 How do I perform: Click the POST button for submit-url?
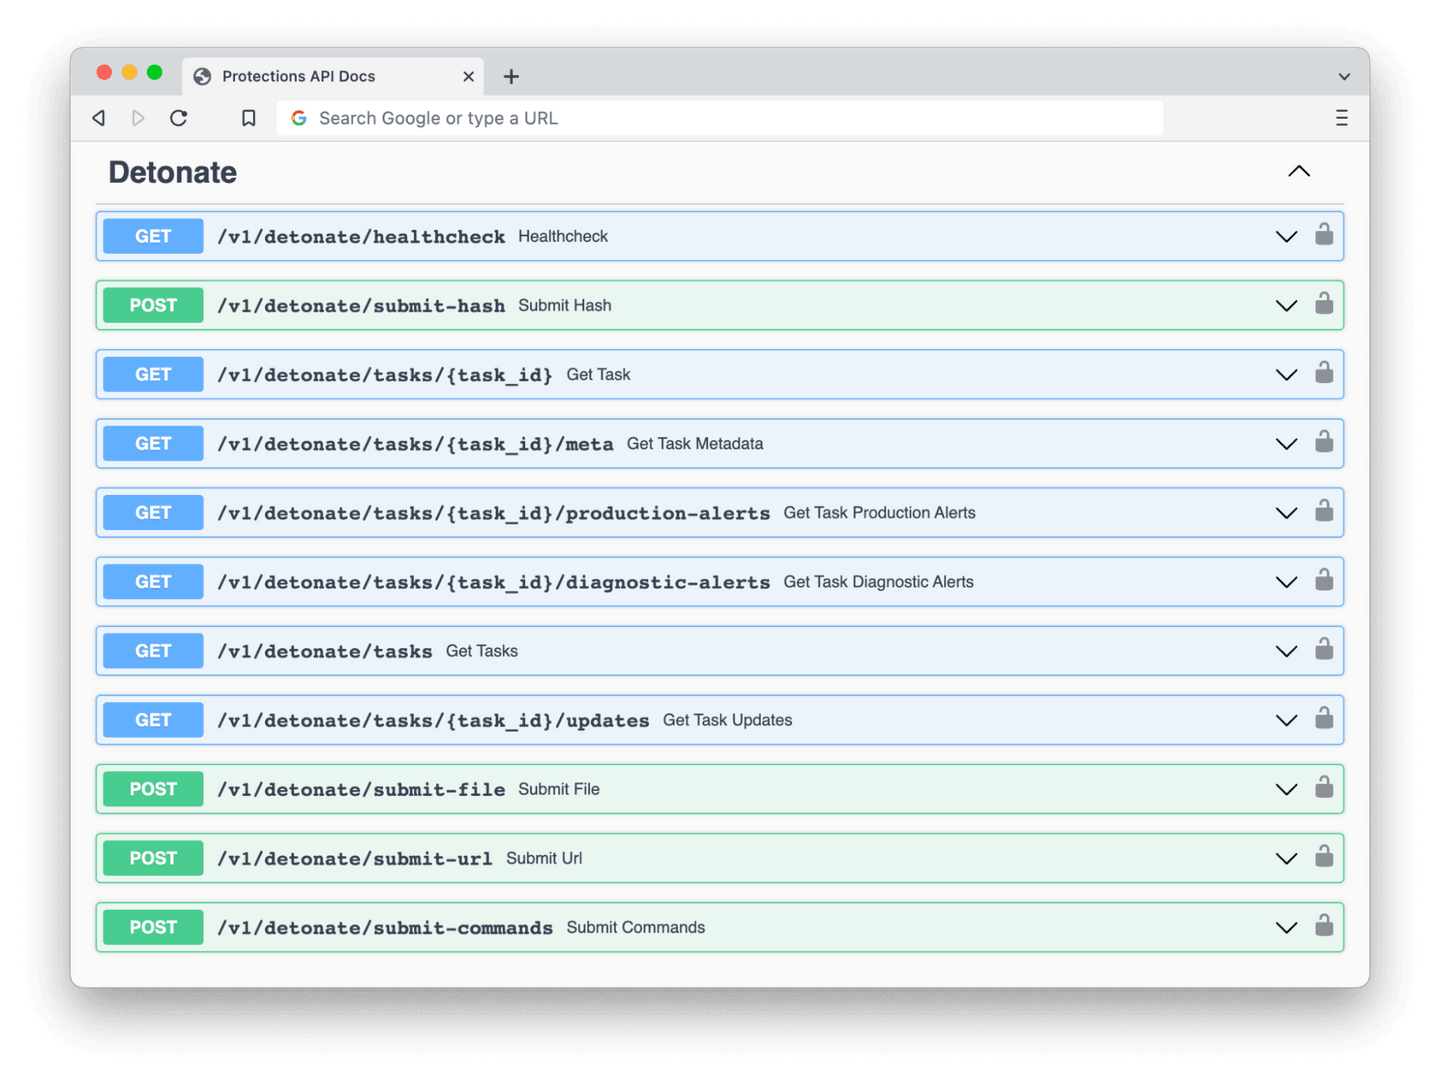153,858
